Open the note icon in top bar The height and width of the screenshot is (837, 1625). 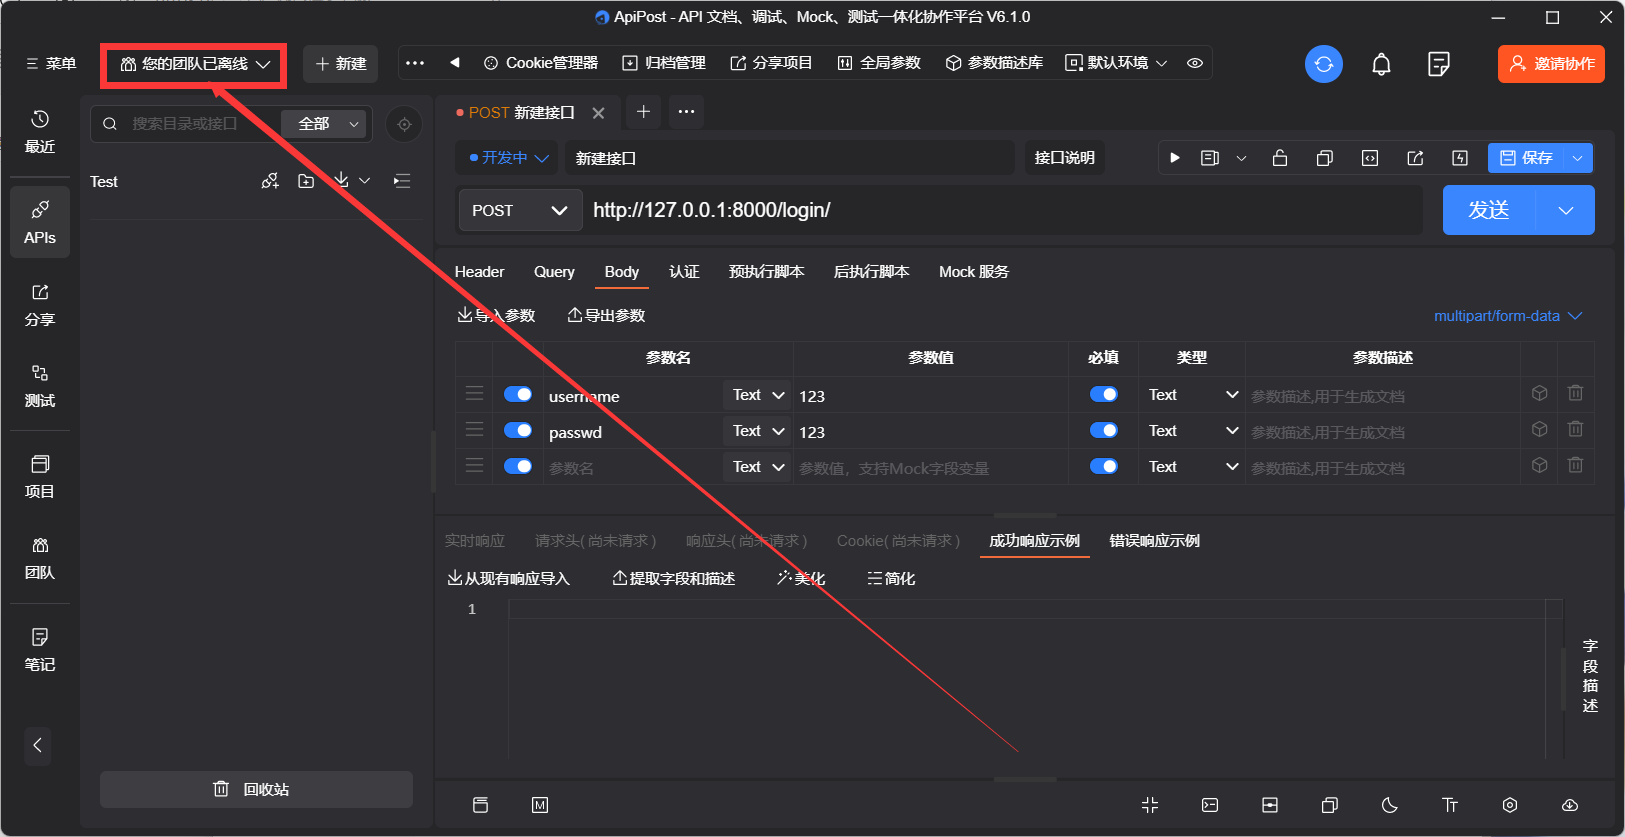pos(1439,64)
